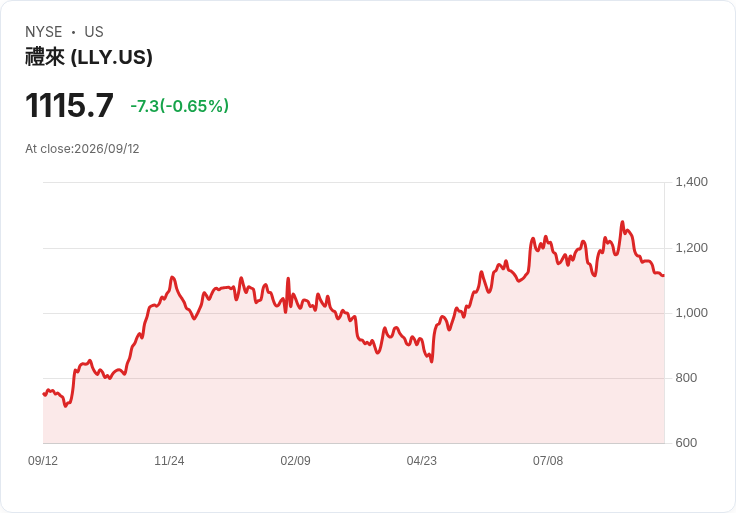Click the chart line's rightmost end point

pos(663,276)
